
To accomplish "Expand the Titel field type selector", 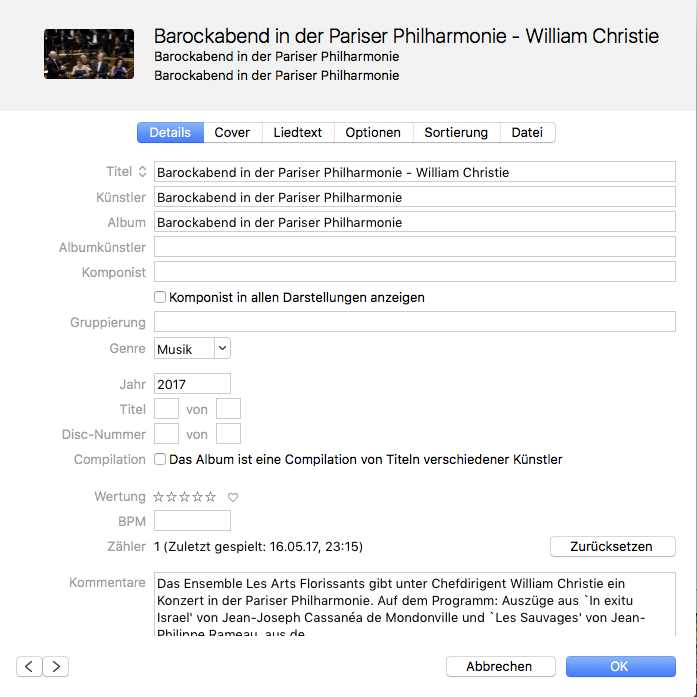I will tap(142, 172).
